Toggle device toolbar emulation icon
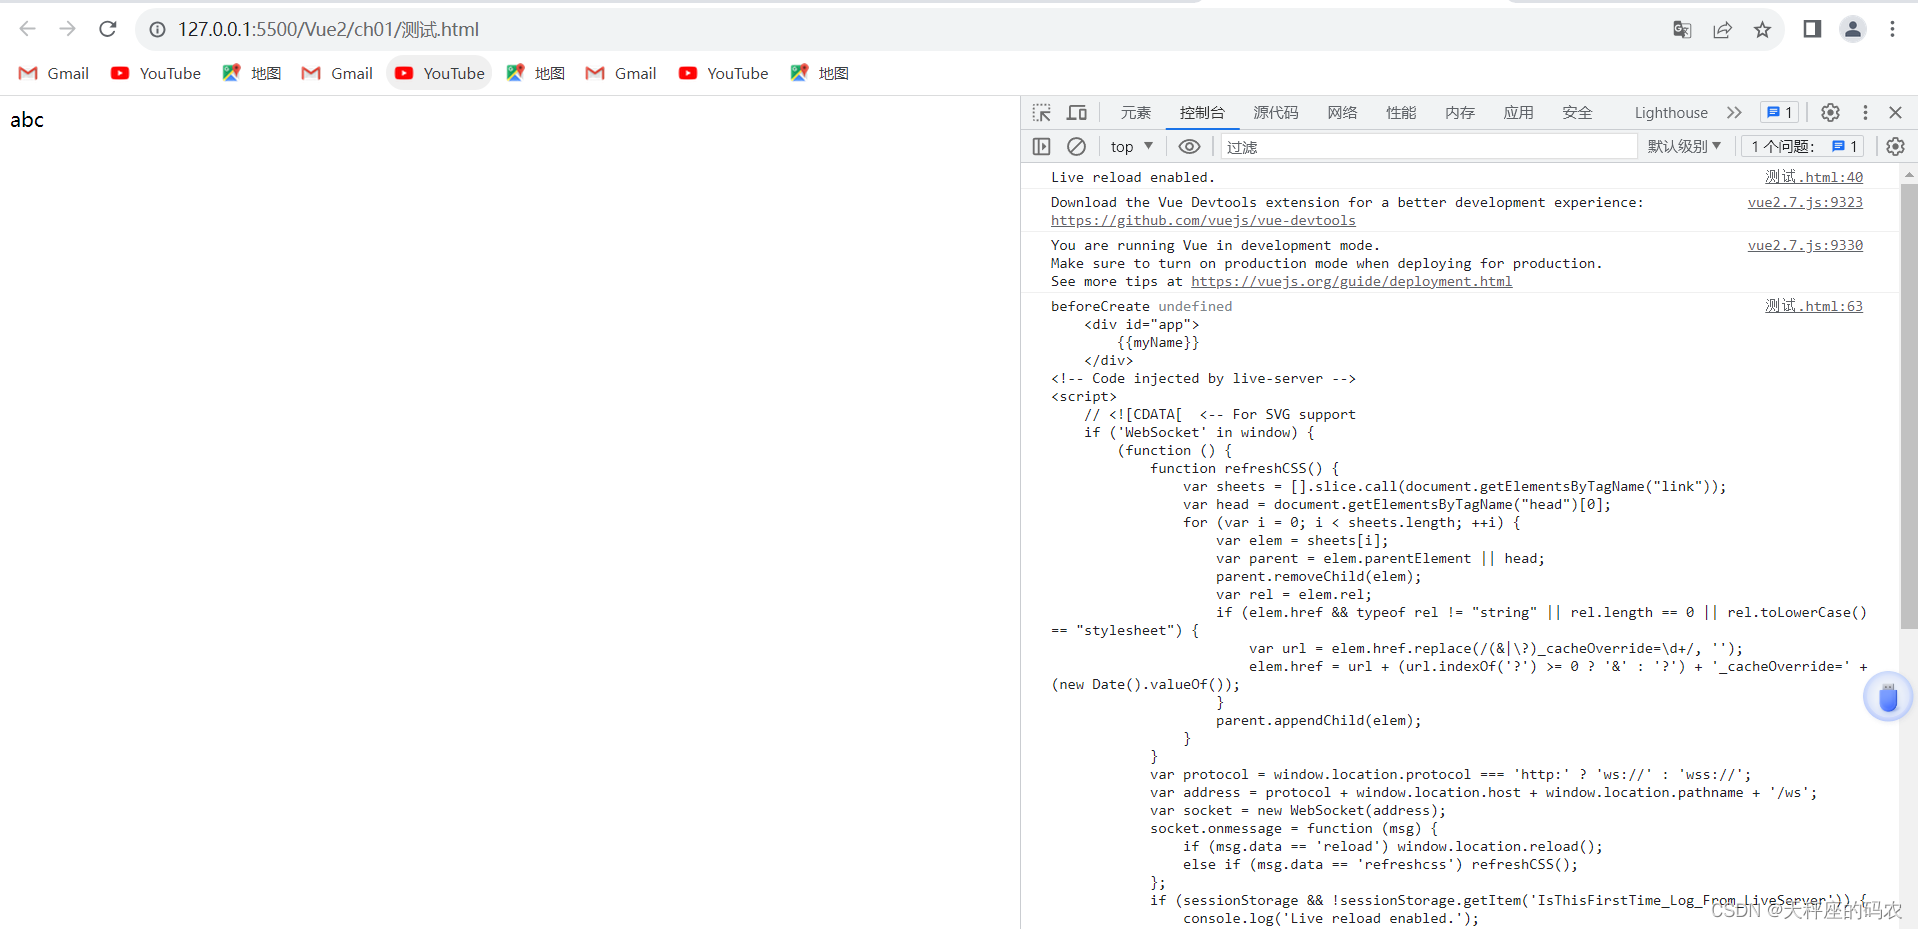This screenshot has width=1918, height=929. click(x=1077, y=113)
